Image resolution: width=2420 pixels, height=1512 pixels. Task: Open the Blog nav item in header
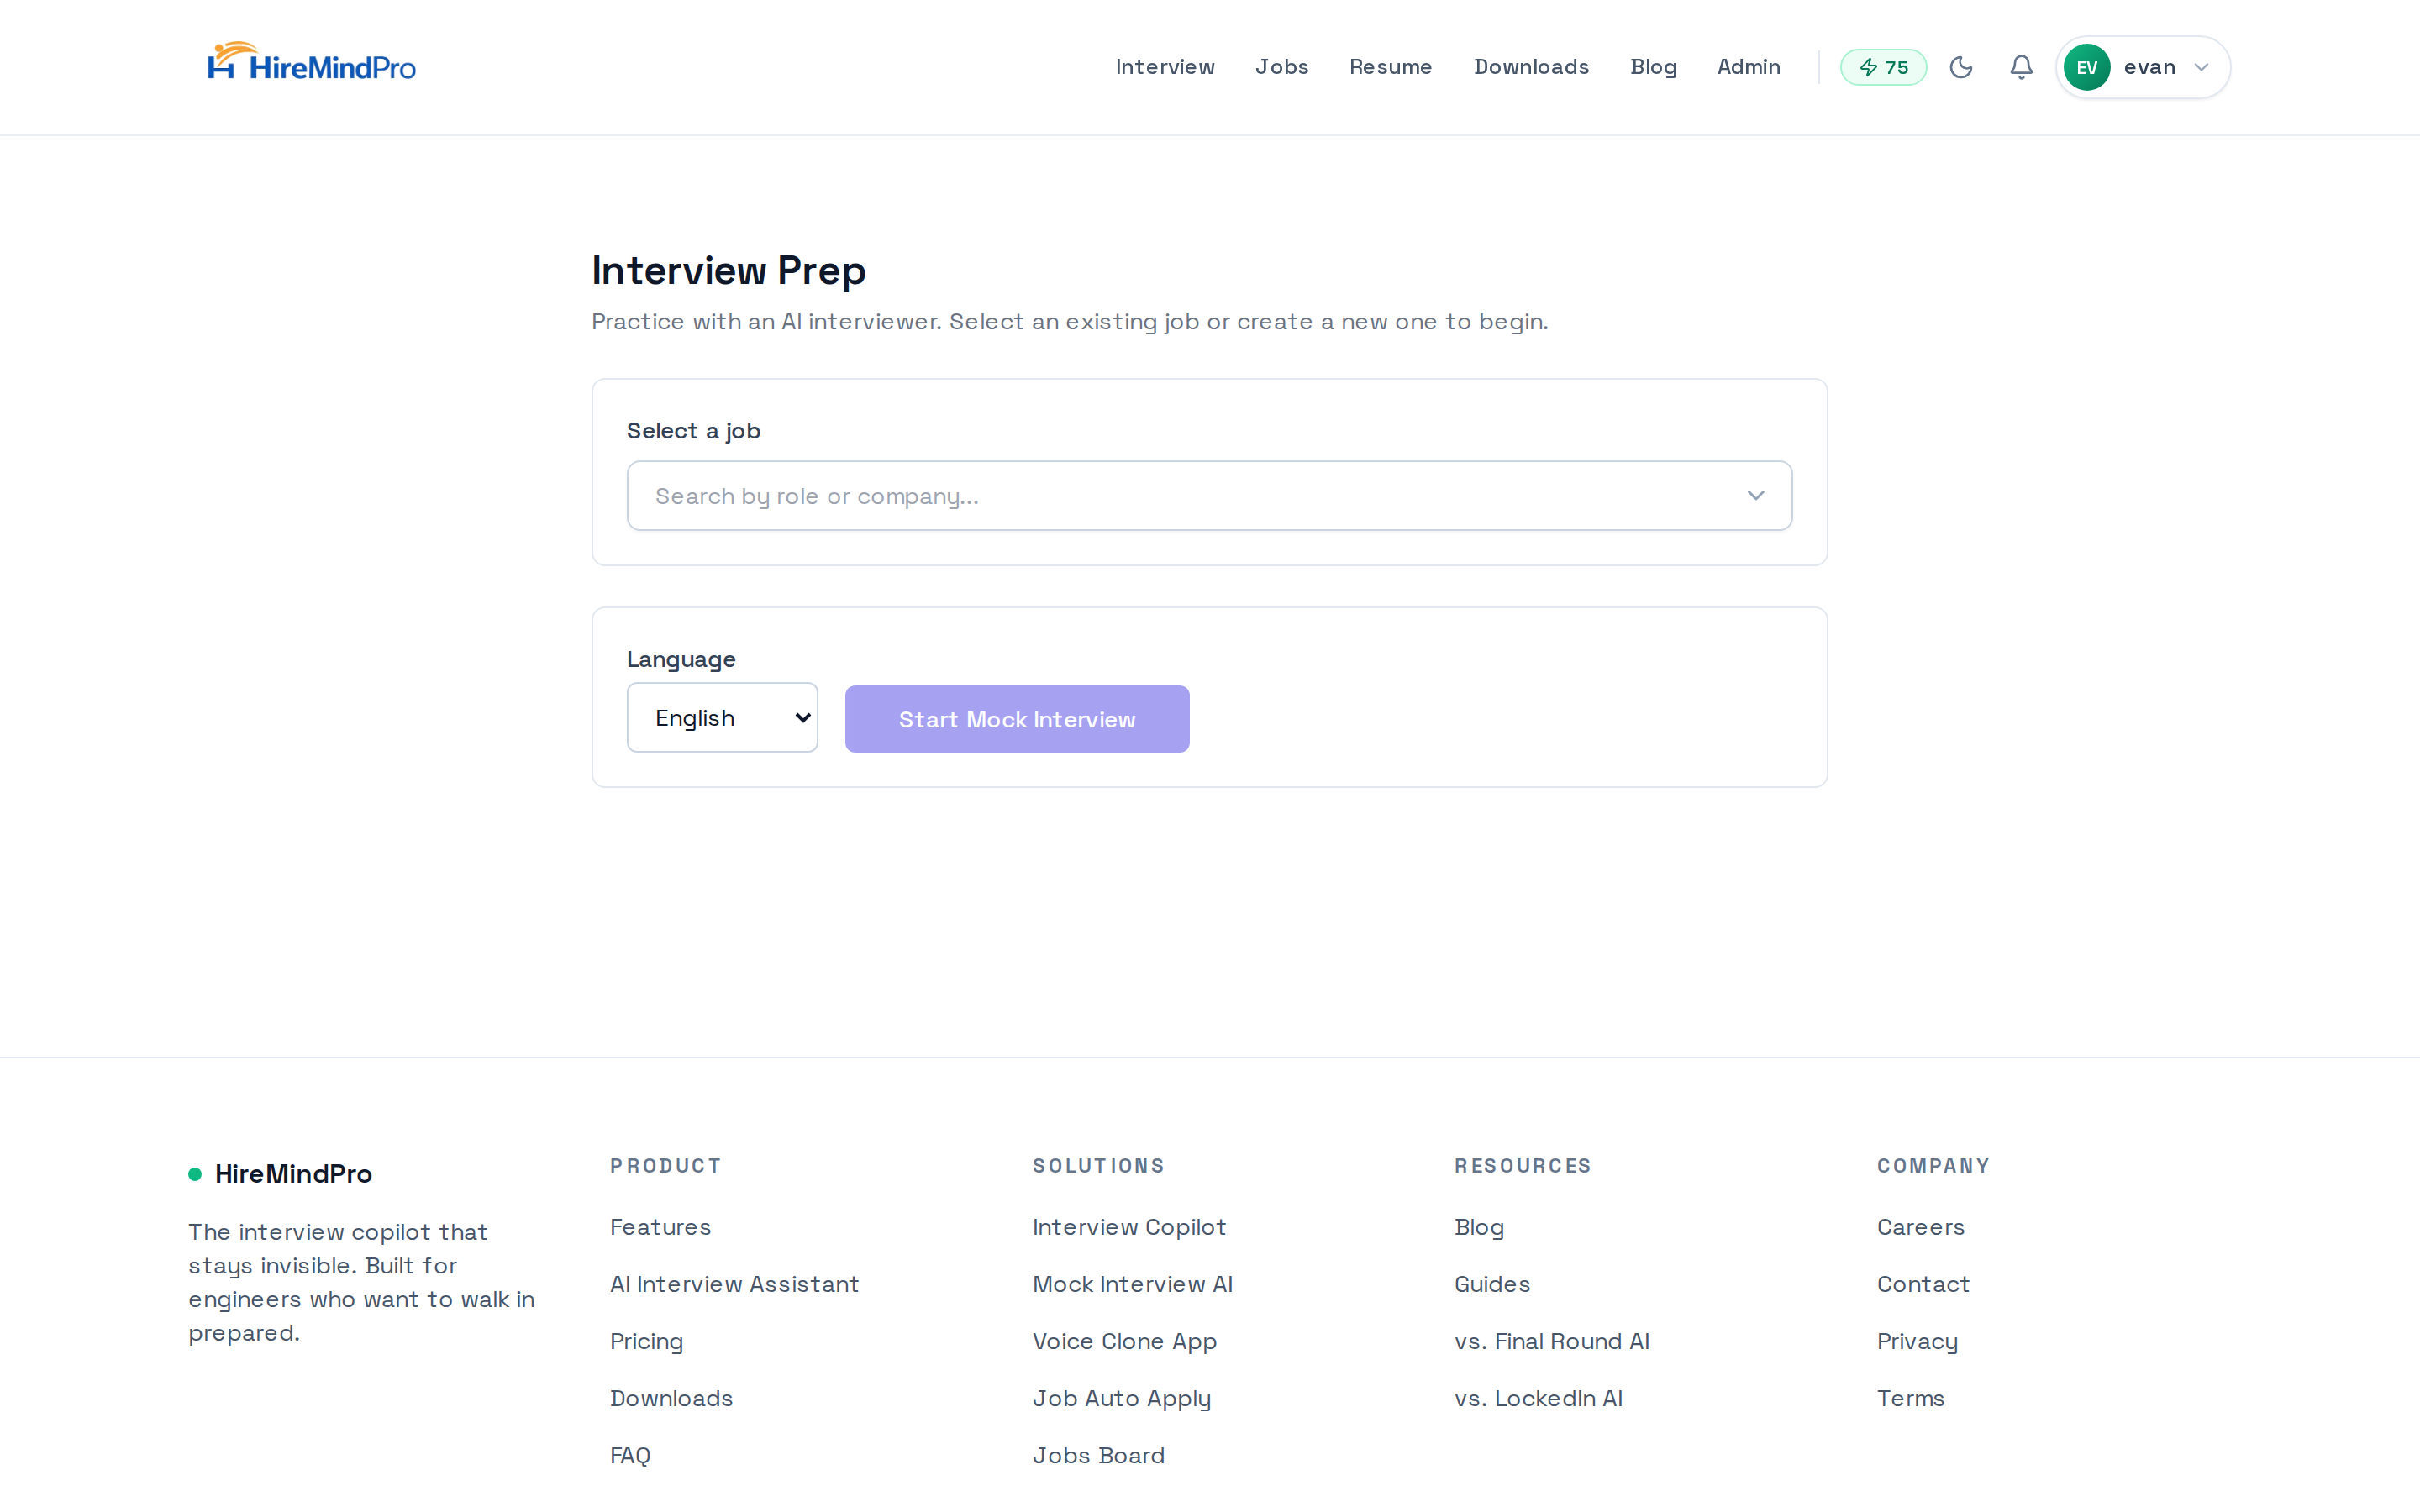tap(1653, 67)
